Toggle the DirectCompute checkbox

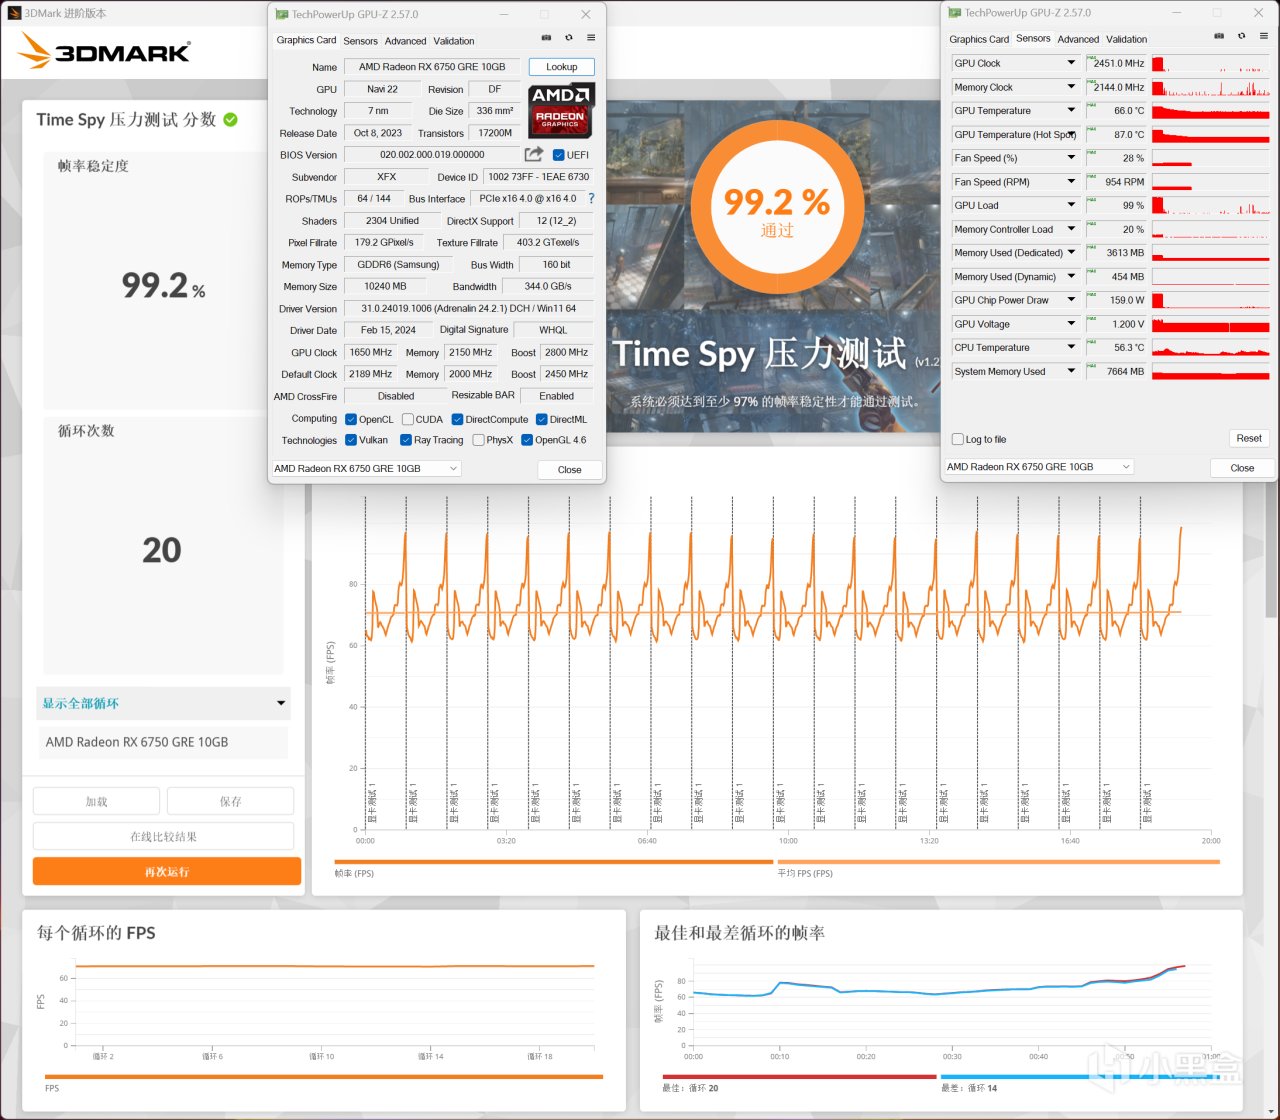[457, 420]
